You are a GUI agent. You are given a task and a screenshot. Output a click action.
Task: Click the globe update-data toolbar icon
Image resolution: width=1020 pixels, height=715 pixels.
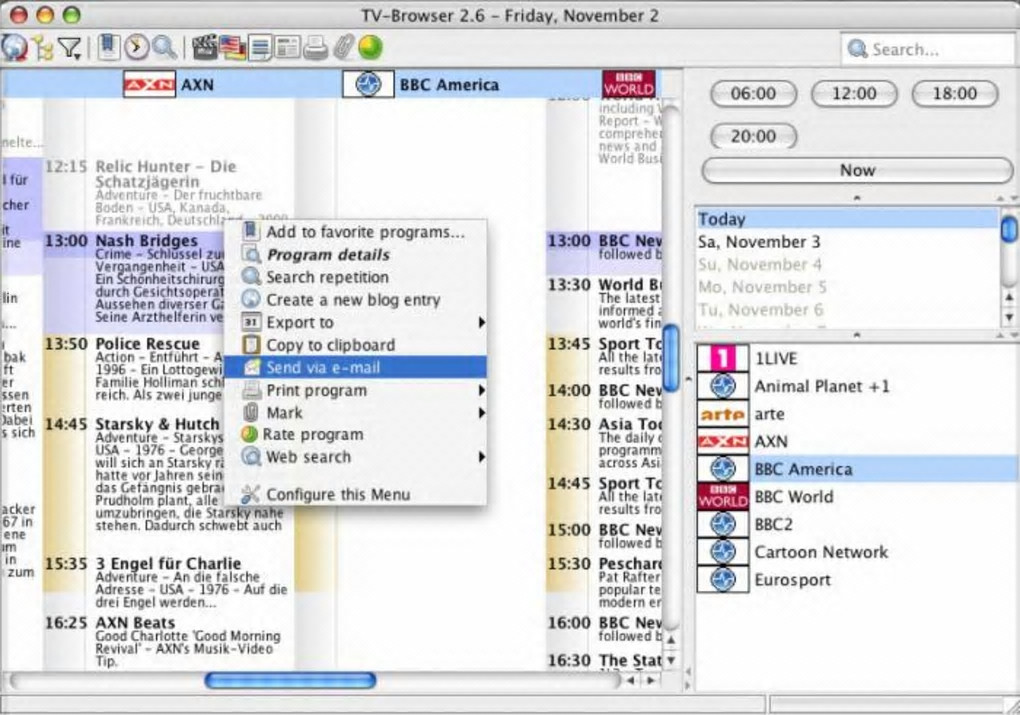14,47
